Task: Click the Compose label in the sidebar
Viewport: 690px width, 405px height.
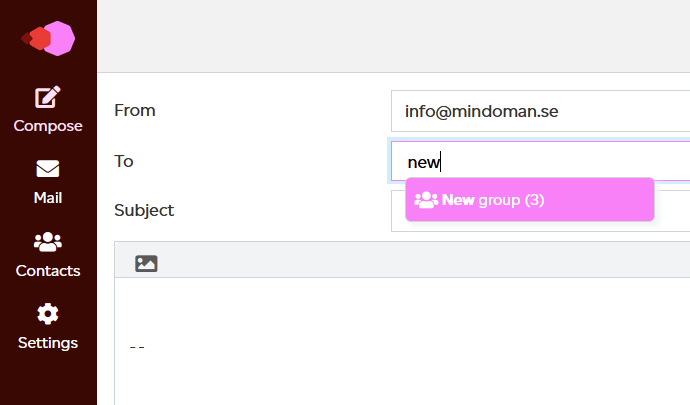Action: point(48,126)
